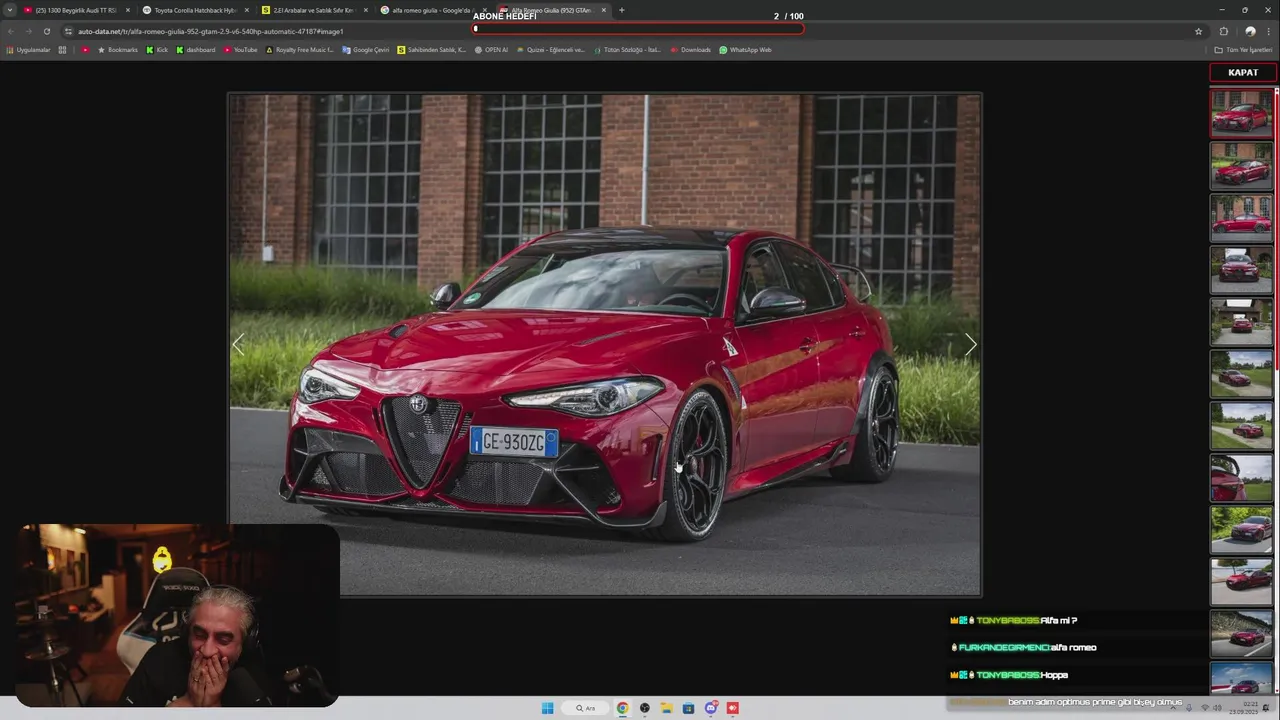This screenshot has width=1280, height=720.
Task: Select the sixth thumbnail in the gallery strip
Action: click(x=1241, y=373)
